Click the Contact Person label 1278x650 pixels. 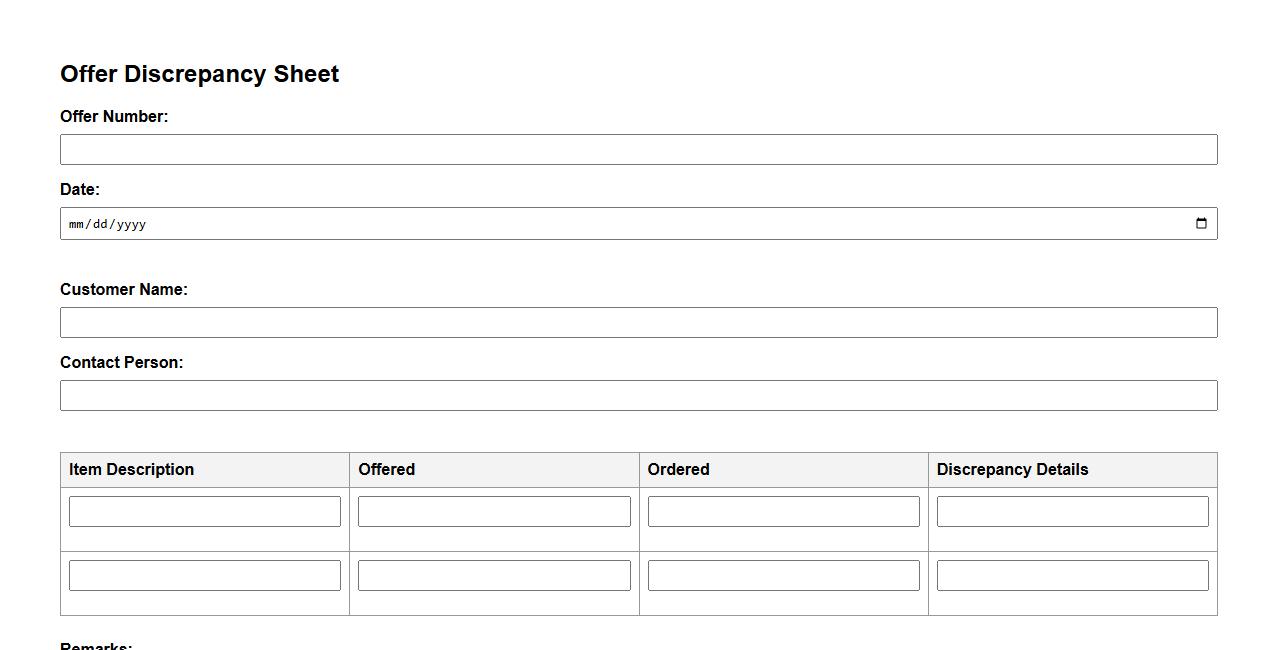click(122, 363)
